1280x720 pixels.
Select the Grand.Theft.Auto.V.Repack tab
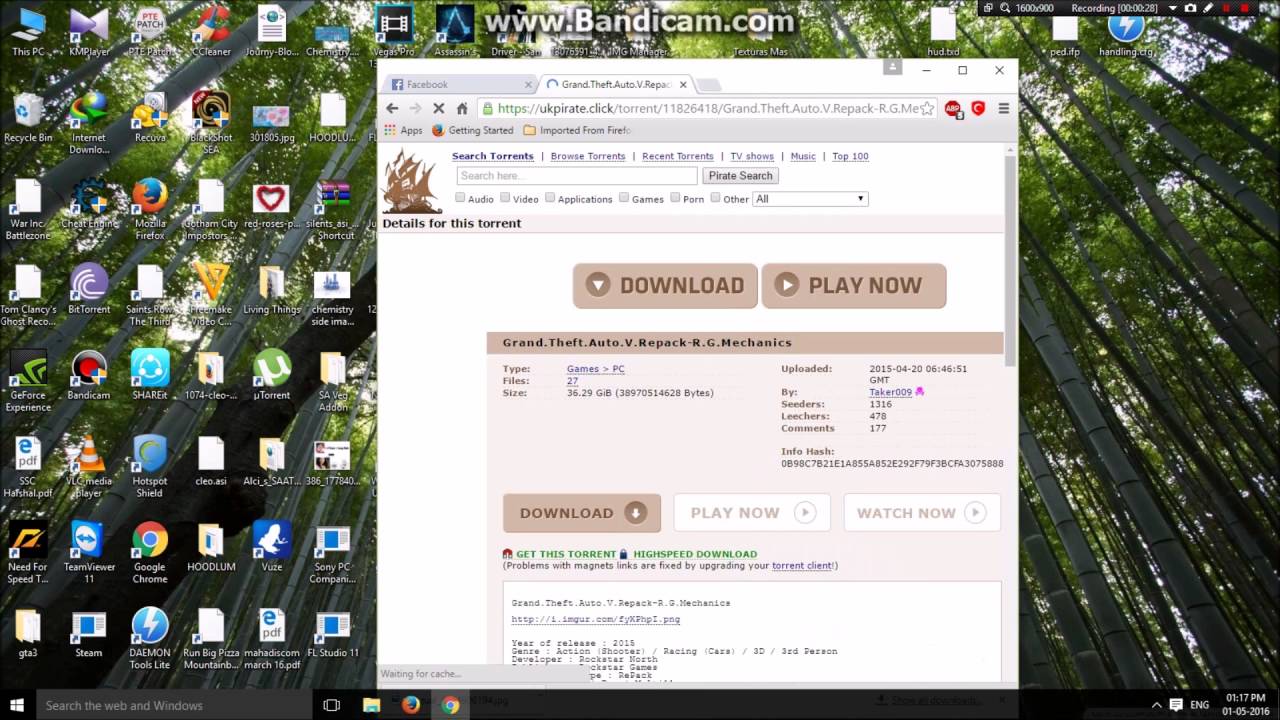(x=615, y=85)
